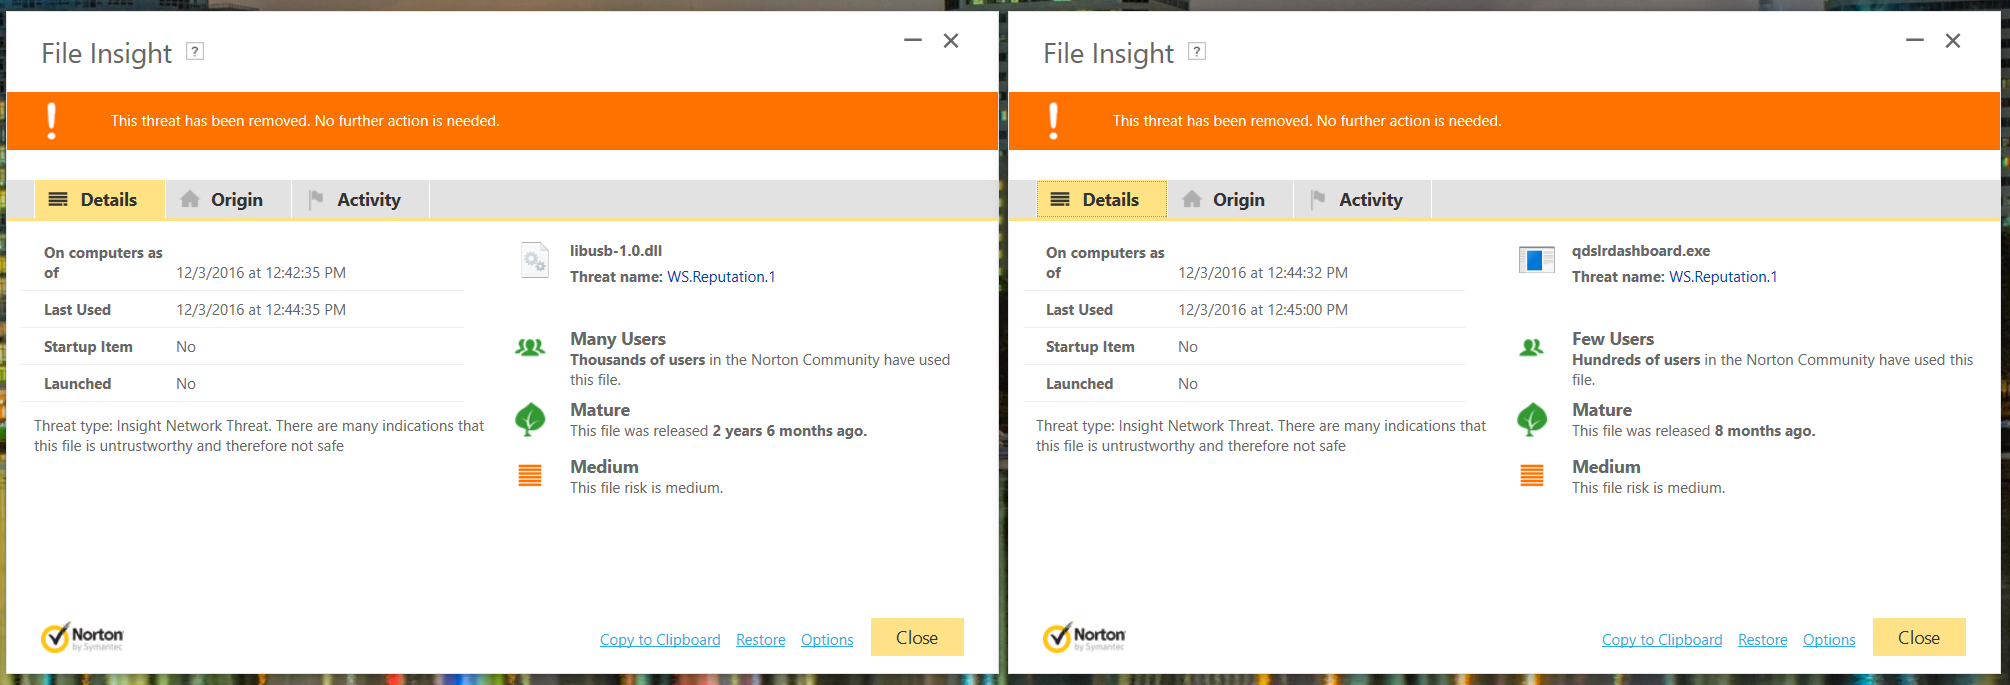The image size is (2010, 685).
Task: Click 'Threat type' description text in libusb window
Action: [259, 436]
